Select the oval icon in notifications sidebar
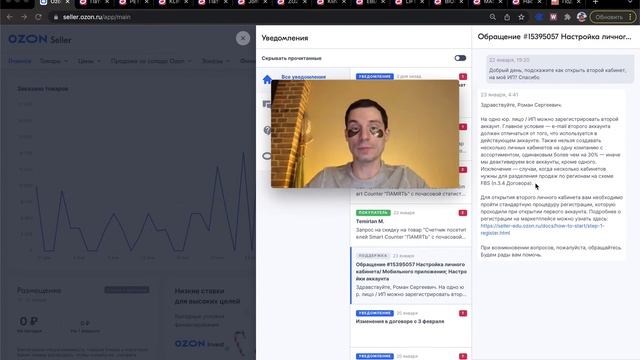Image resolution: width=640 pixels, height=360 pixels. pyautogui.click(x=267, y=156)
